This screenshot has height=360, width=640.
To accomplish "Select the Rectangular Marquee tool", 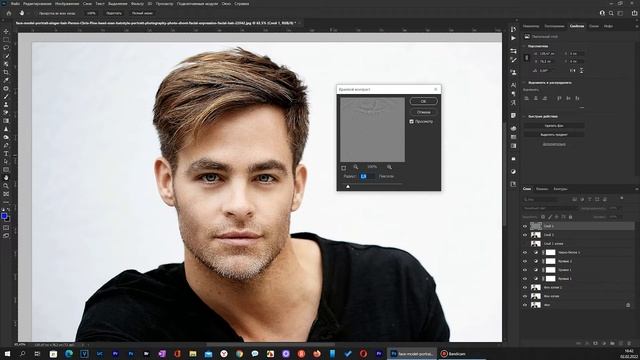I will 6,40.
